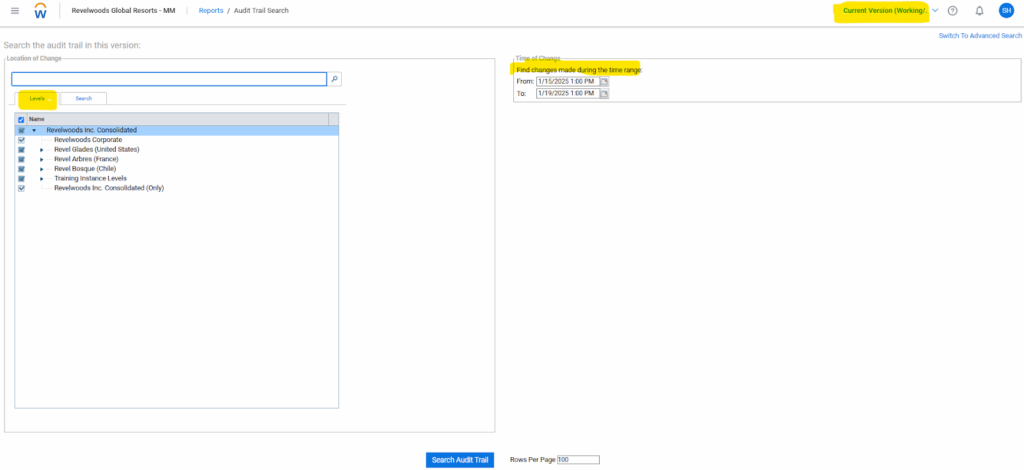
Task: Click the Search Audit Trail button
Action: point(459,460)
